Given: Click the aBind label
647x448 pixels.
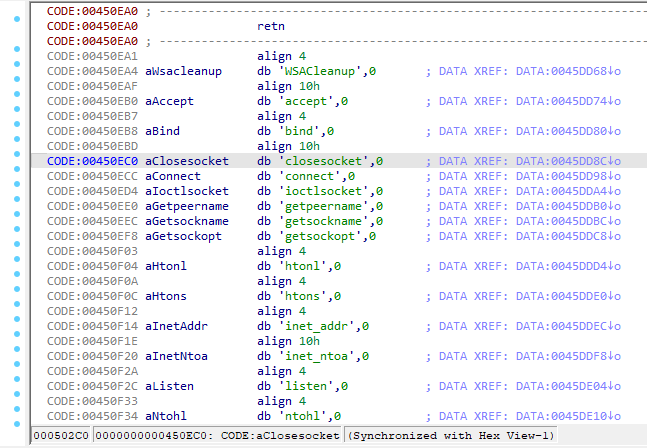Looking at the screenshot, I should tap(166, 131).
